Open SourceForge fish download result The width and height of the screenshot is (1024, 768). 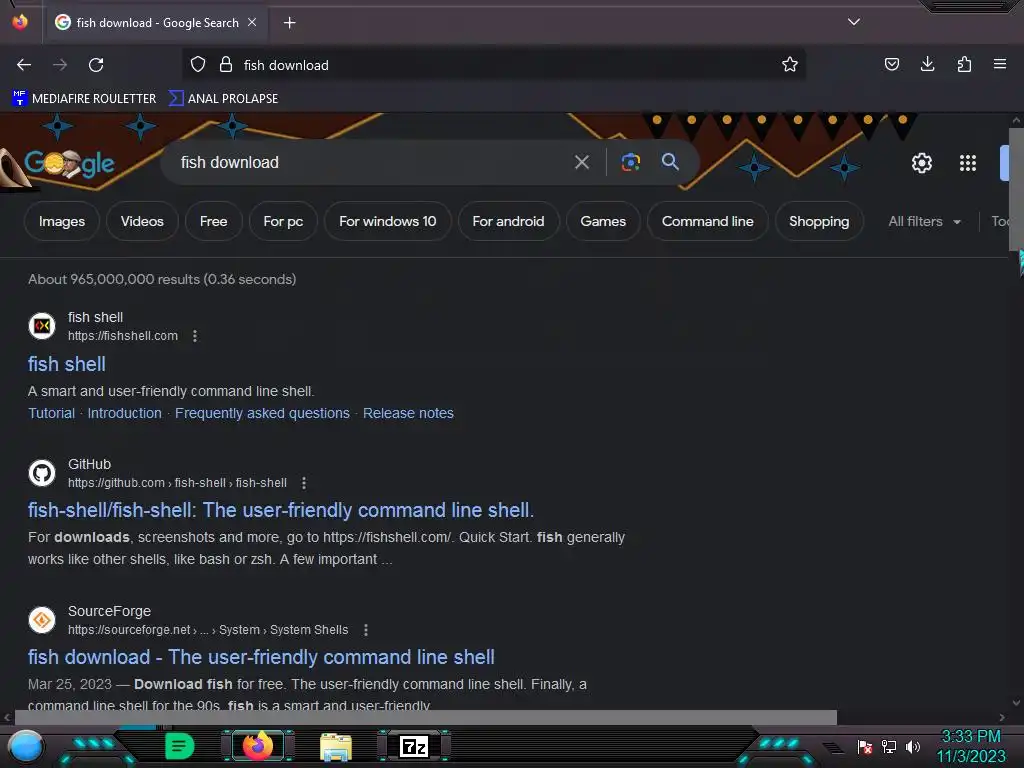click(261, 657)
